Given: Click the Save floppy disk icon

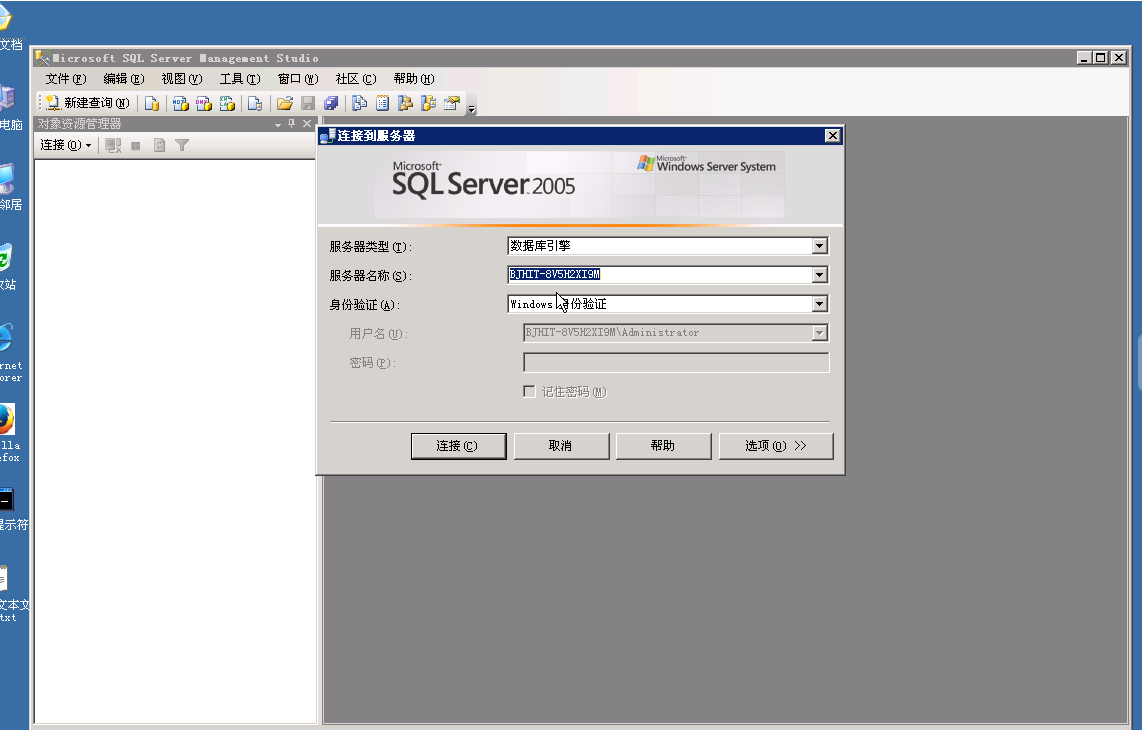Looking at the screenshot, I should coord(308,103).
